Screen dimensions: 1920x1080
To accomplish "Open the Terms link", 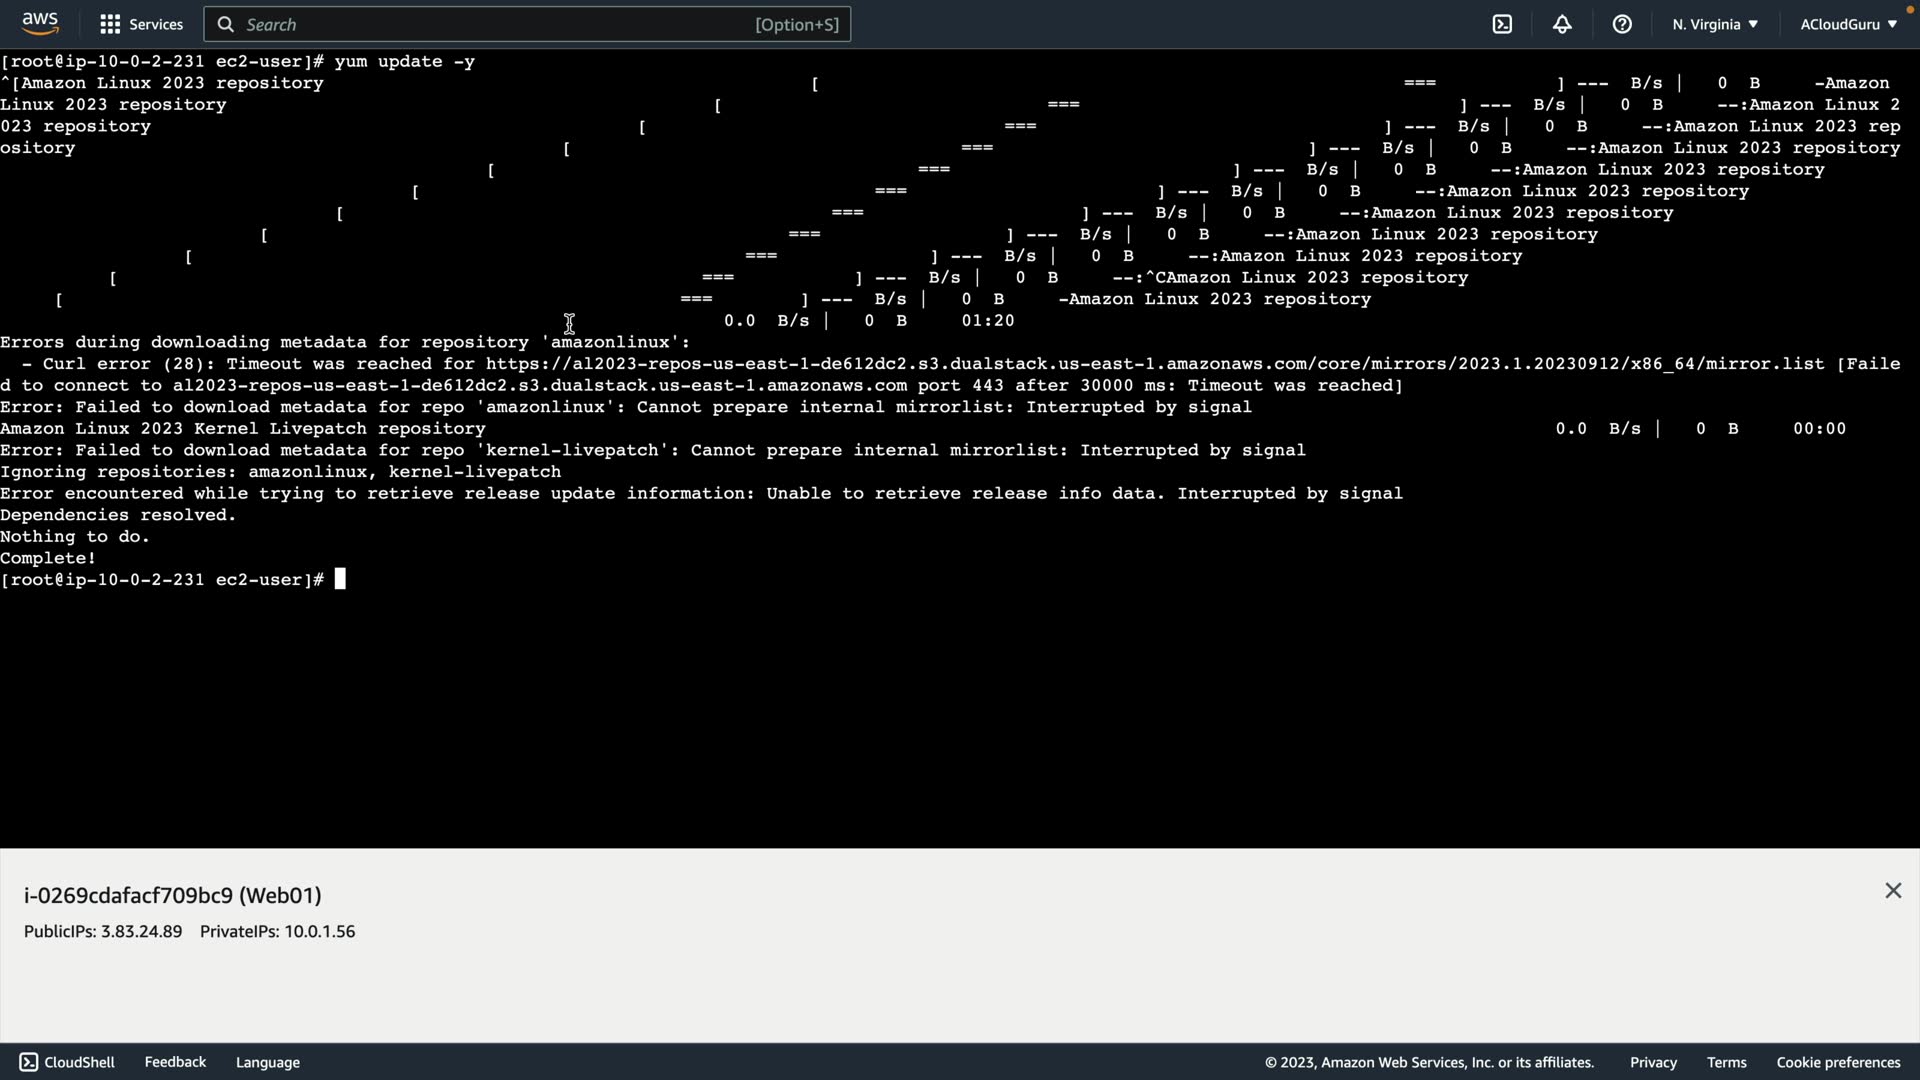I will [1726, 1062].
